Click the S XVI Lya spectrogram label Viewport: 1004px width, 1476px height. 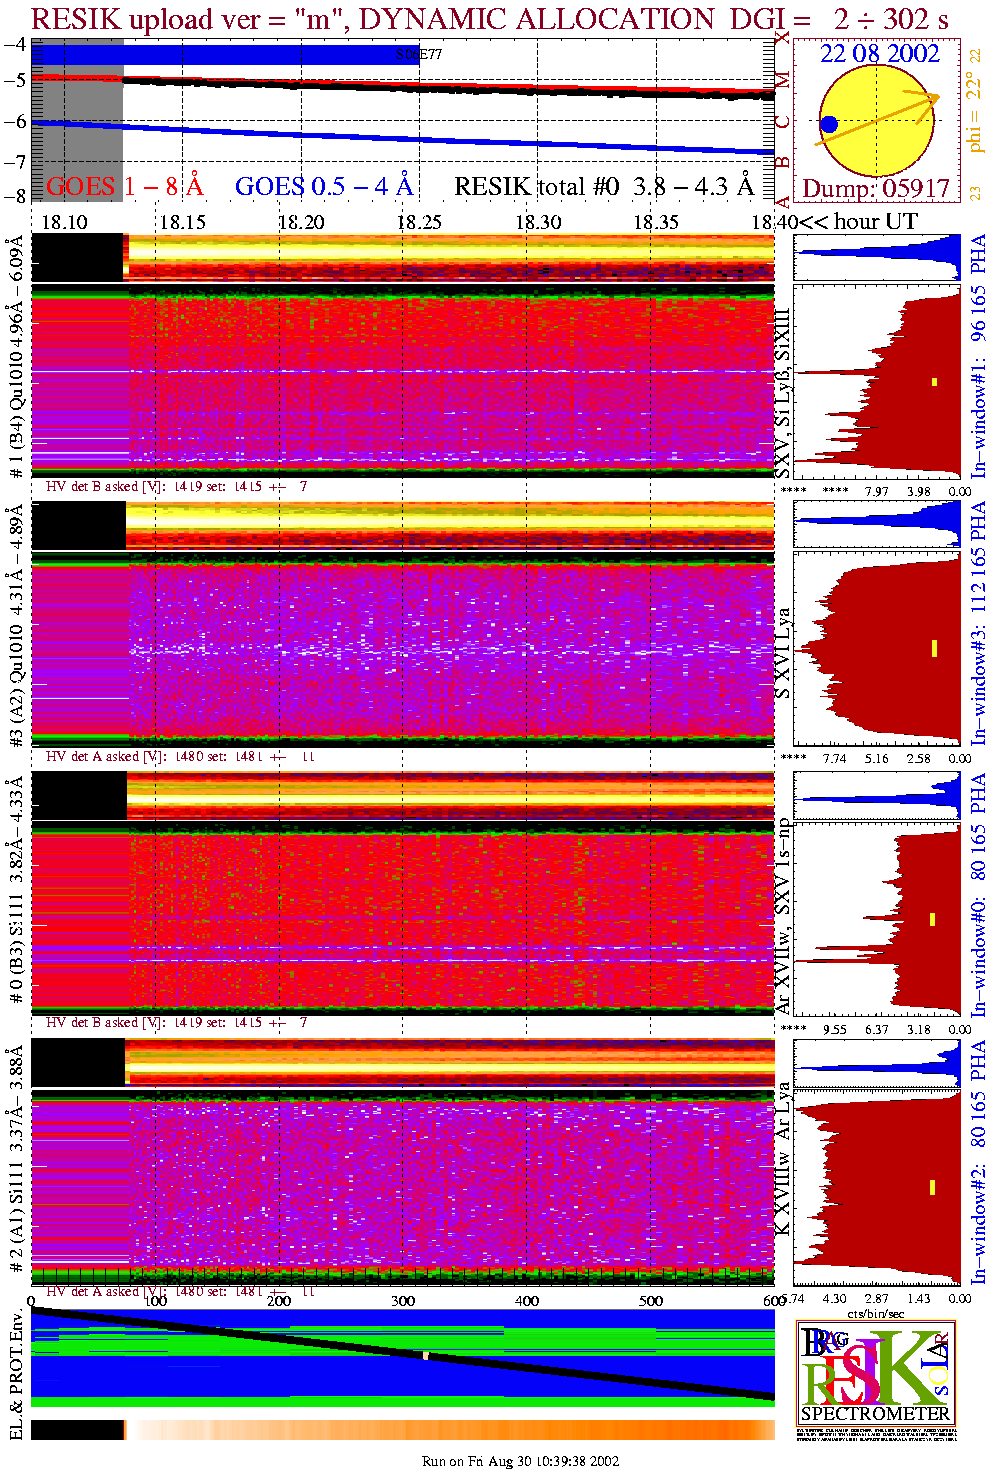point(783,652)
